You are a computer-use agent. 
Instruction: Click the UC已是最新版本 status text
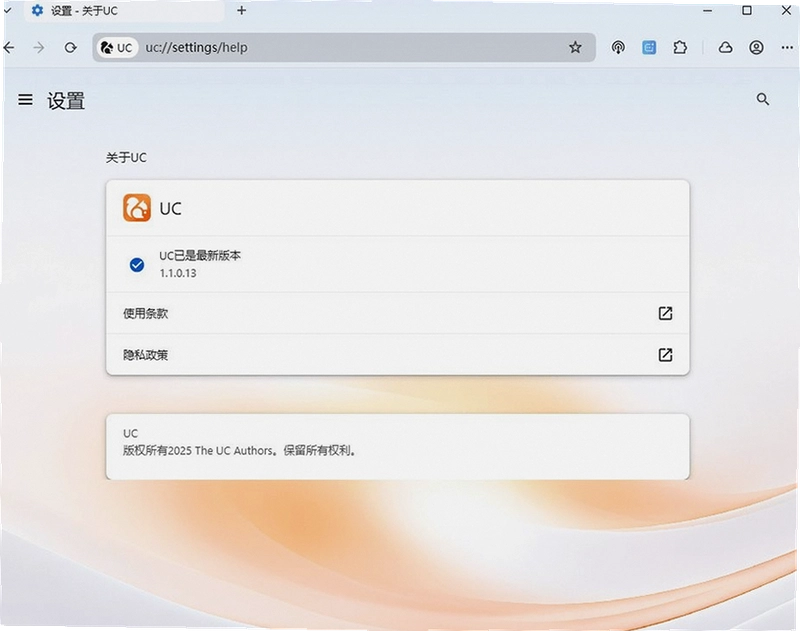[199, 256]
